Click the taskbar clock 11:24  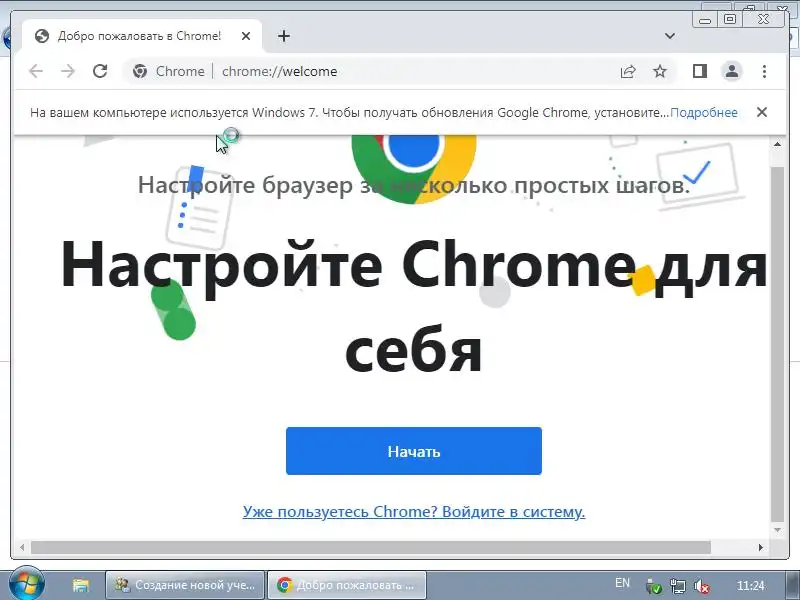point(751,586)
